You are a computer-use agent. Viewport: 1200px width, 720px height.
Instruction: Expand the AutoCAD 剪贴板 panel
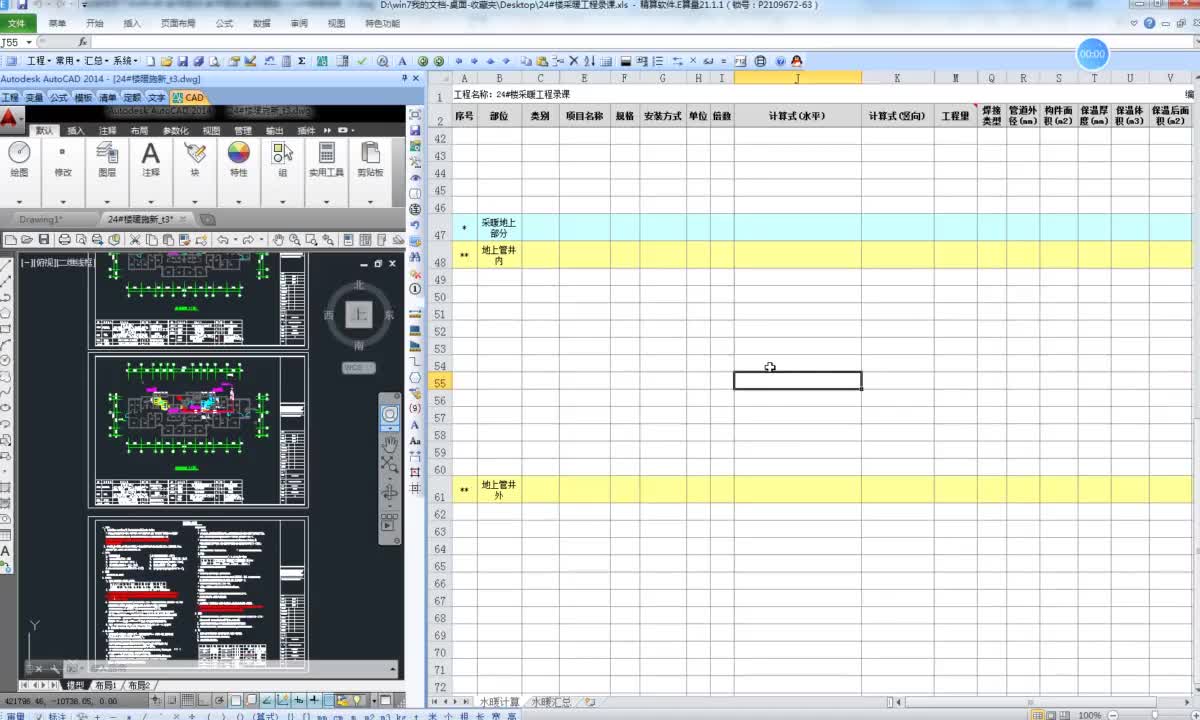click(370, 201)
